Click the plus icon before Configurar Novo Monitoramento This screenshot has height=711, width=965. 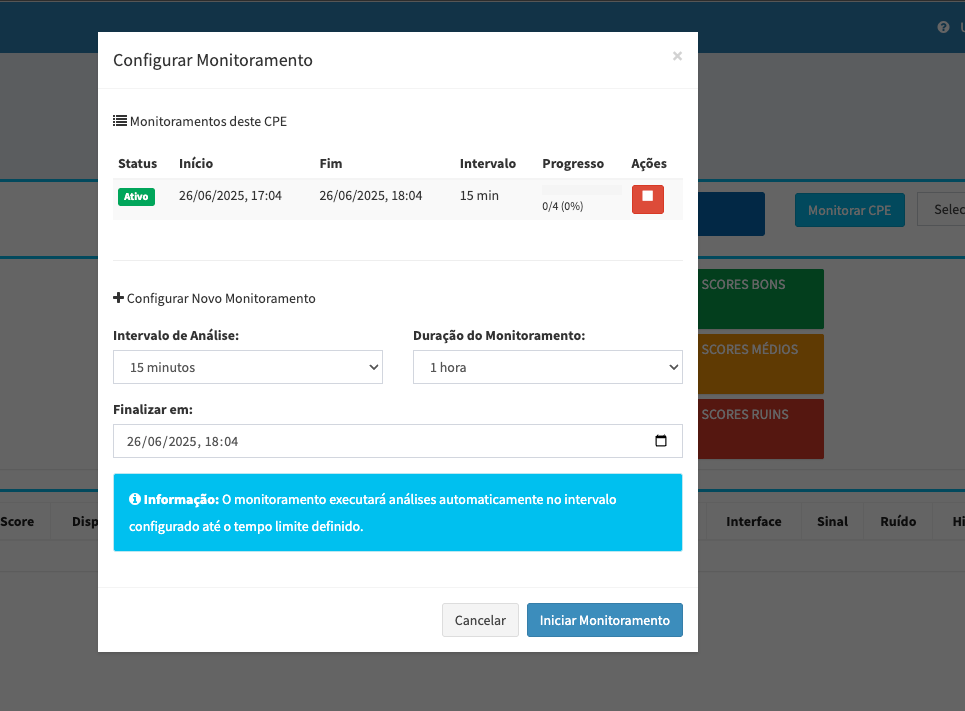(119, 298)
